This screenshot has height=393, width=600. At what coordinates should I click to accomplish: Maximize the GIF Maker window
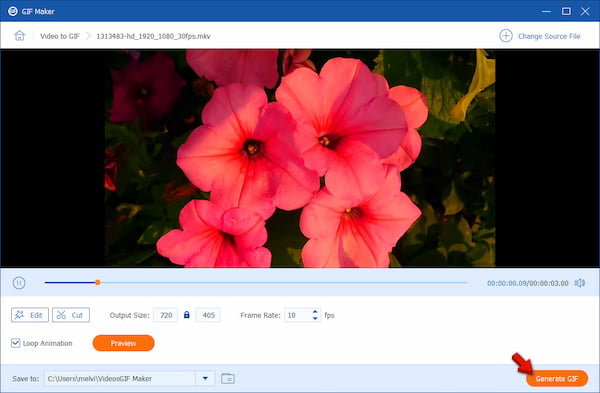pos(566,11)
